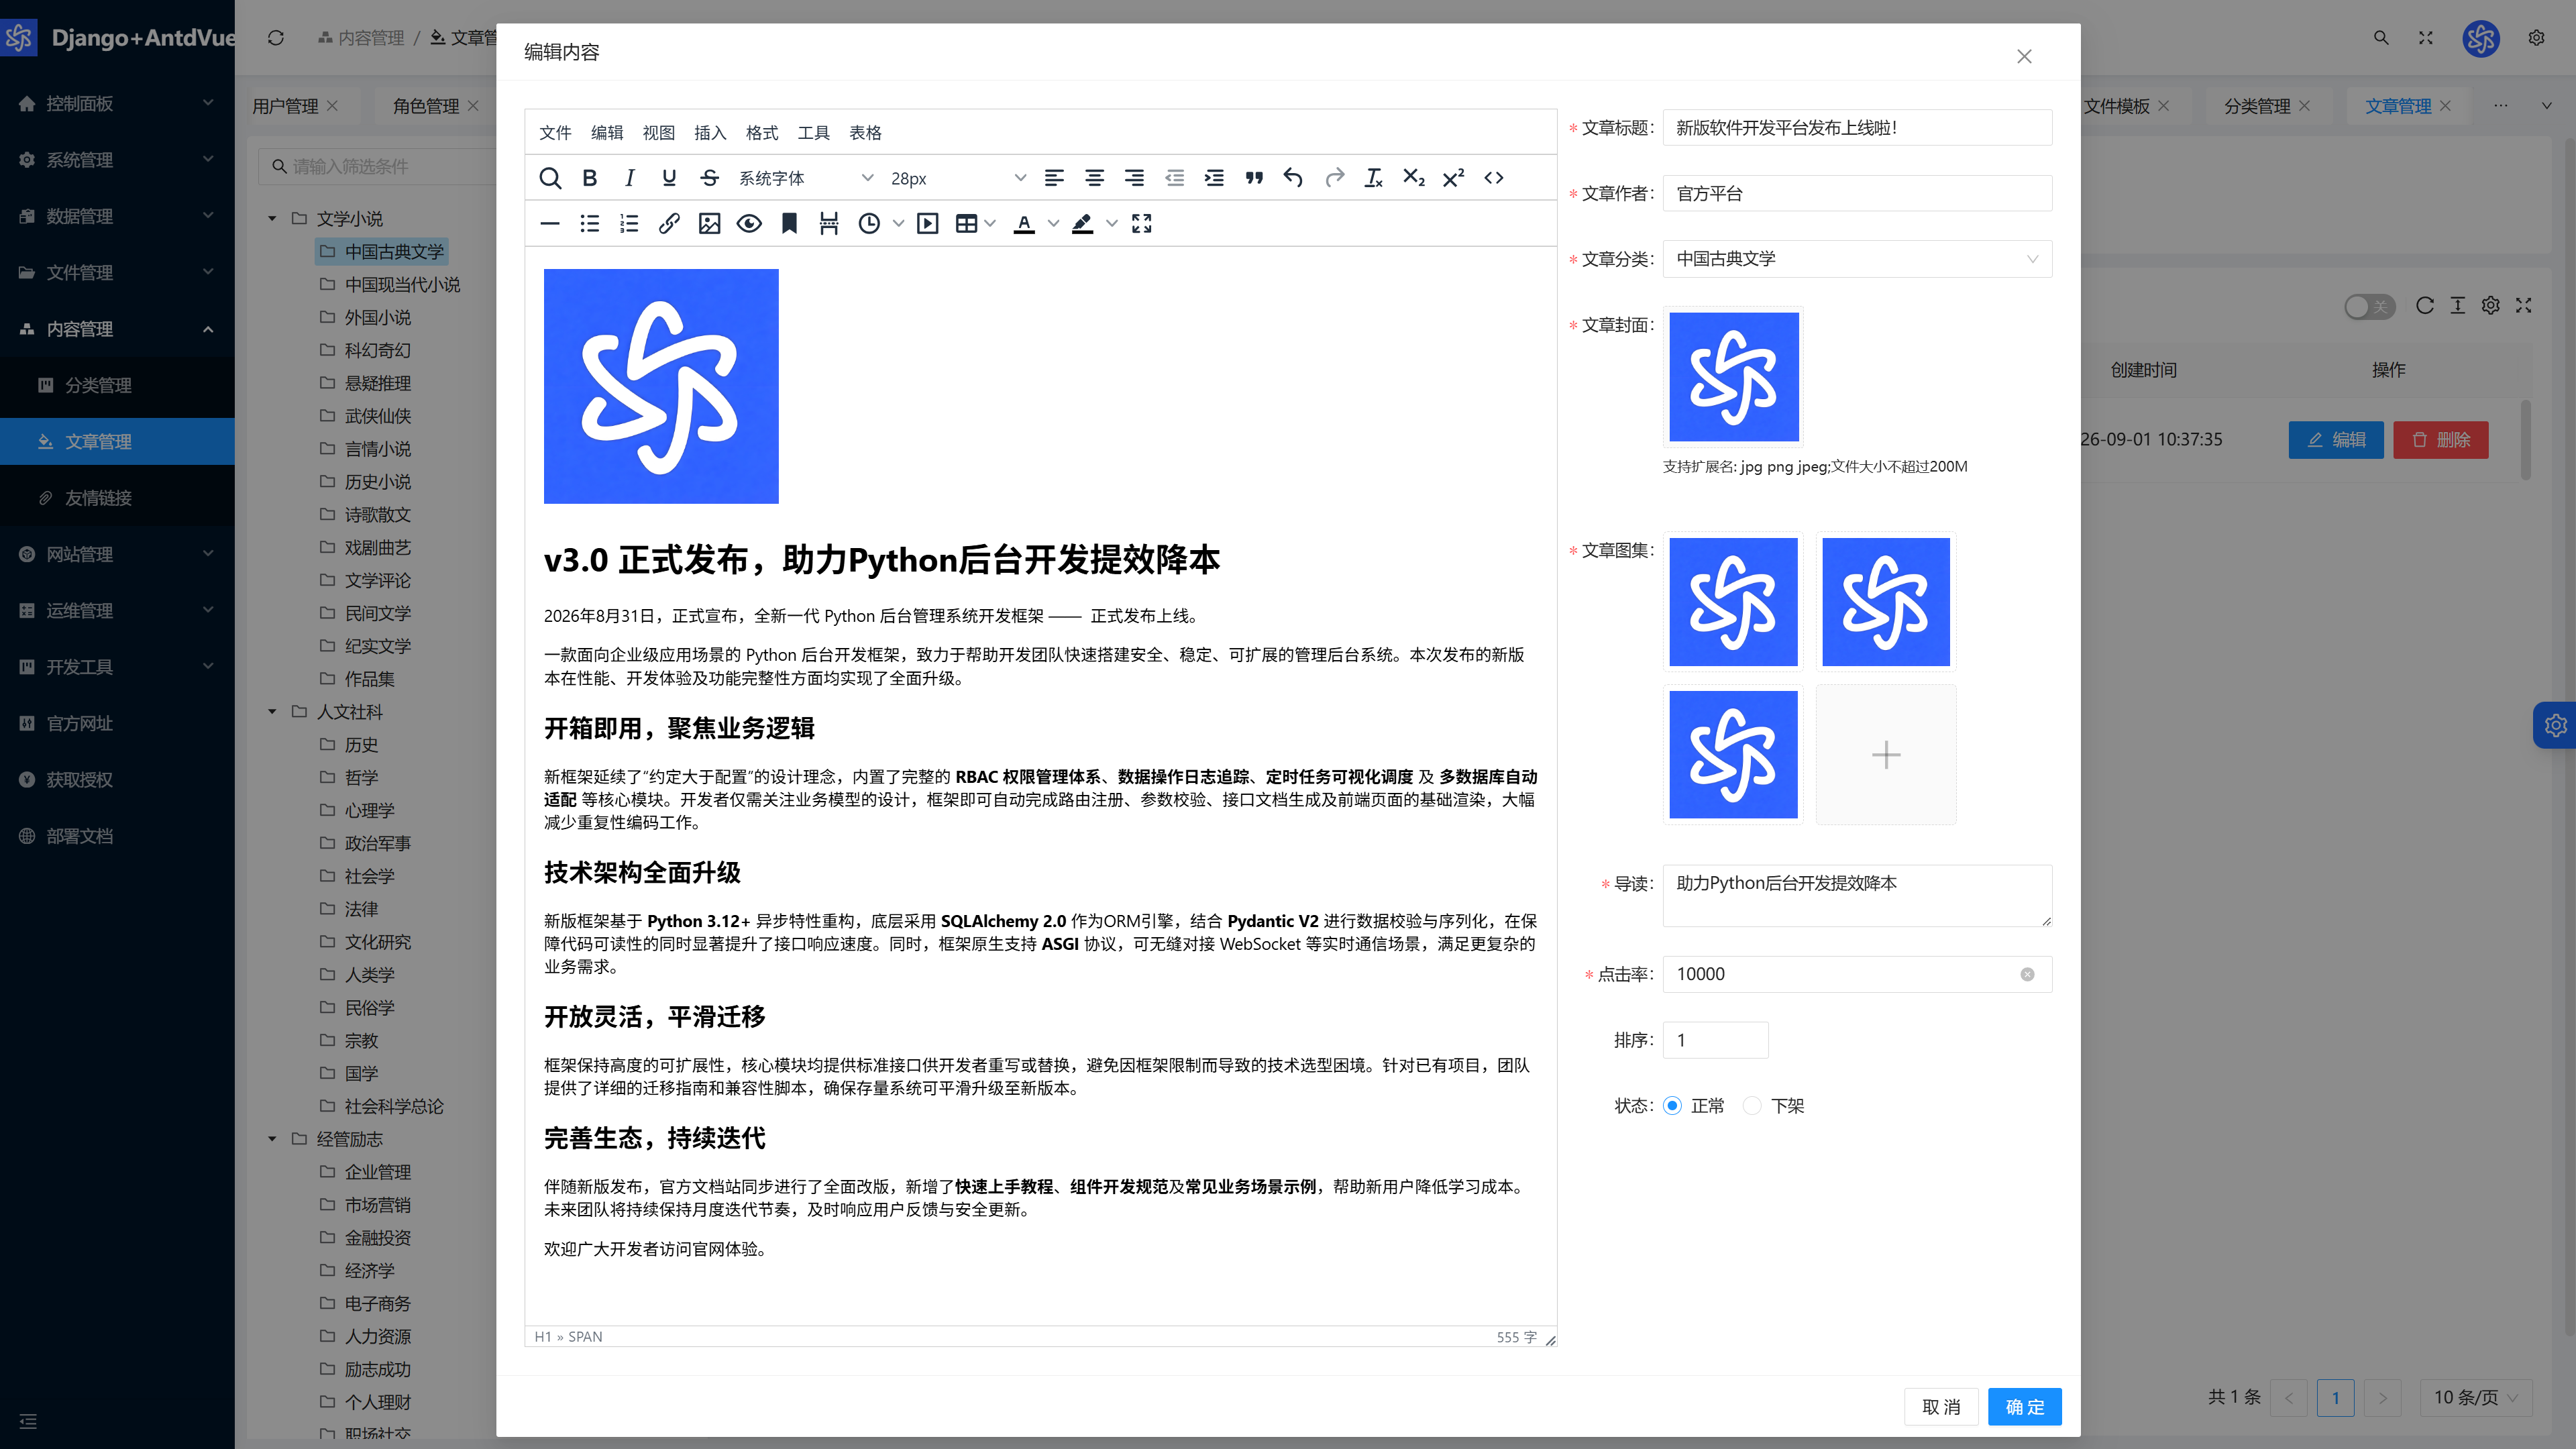Click 点击率 input field

pos(1857,974)
